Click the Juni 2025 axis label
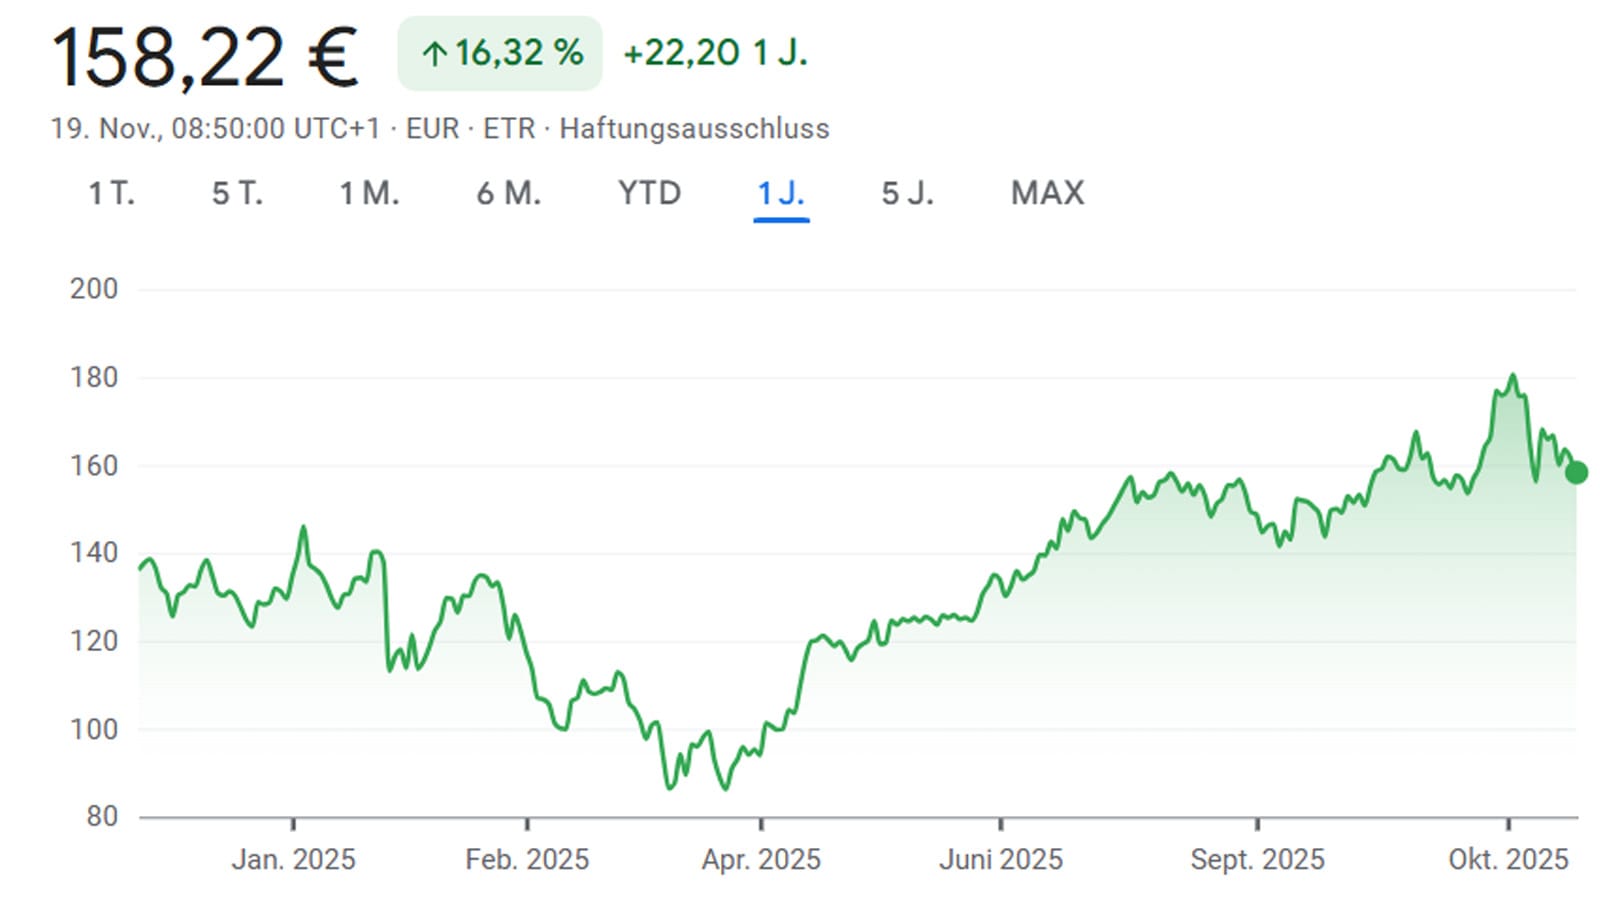The width and height of the screenshot is (1600, 900). (1000, 859)
